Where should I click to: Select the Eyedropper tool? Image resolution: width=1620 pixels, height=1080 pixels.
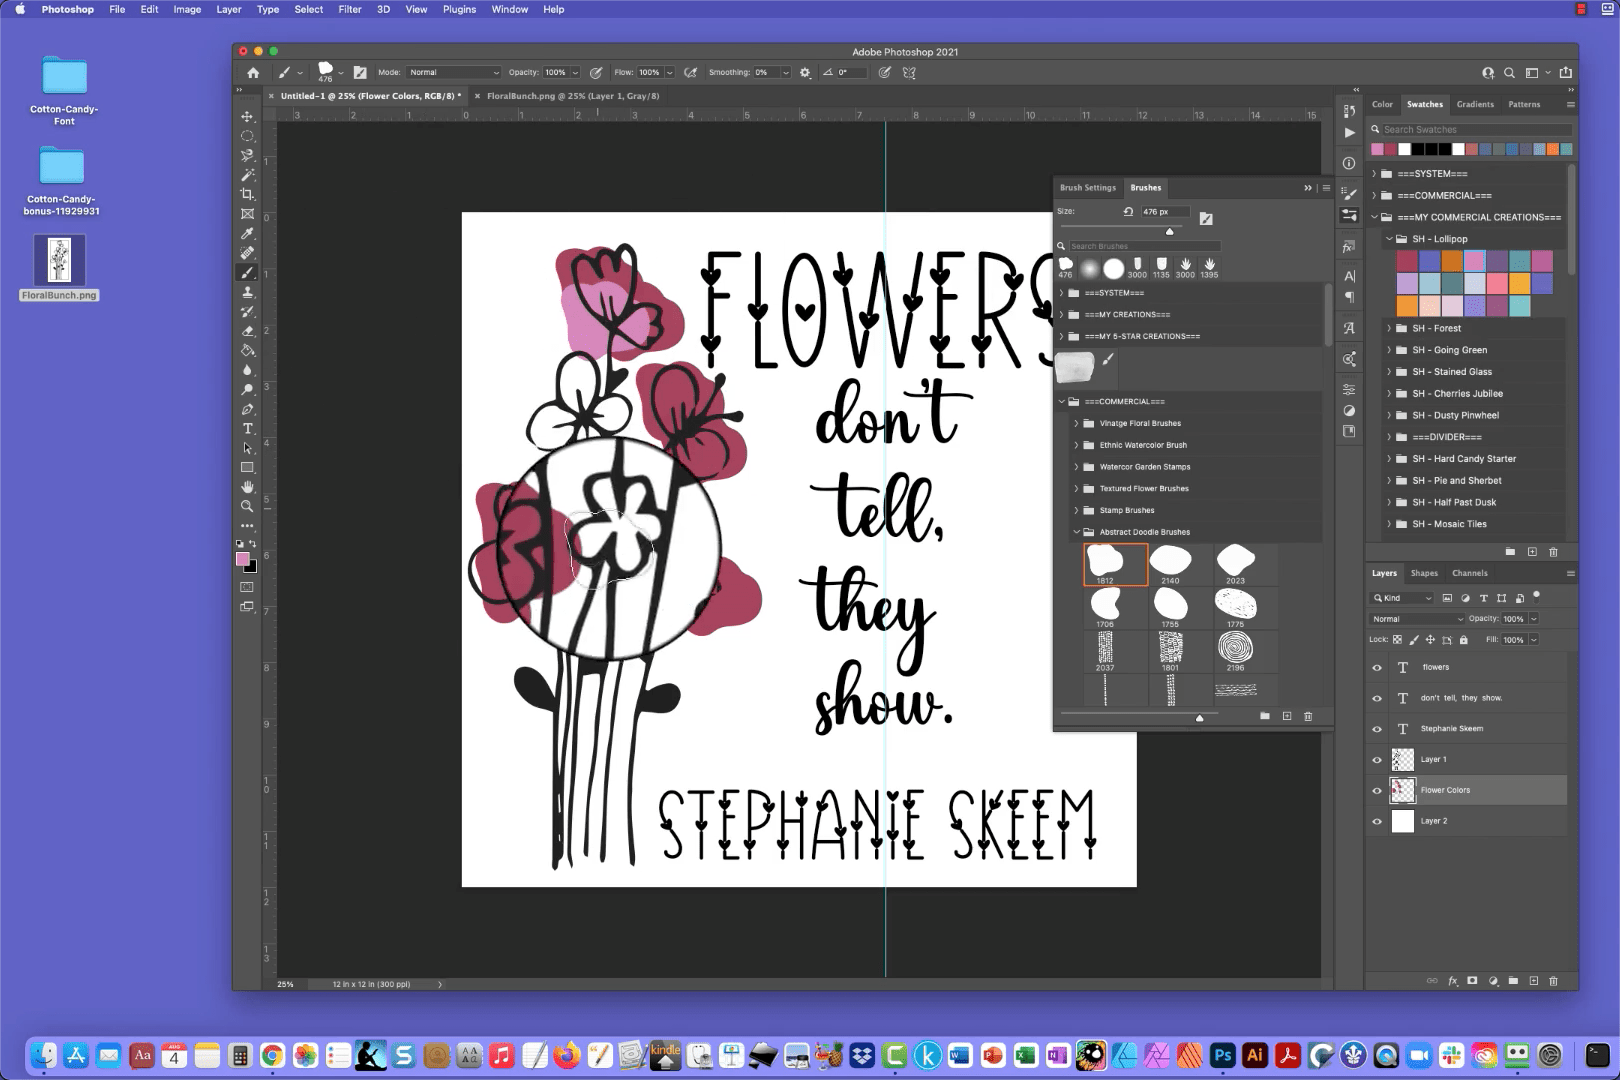247,234
